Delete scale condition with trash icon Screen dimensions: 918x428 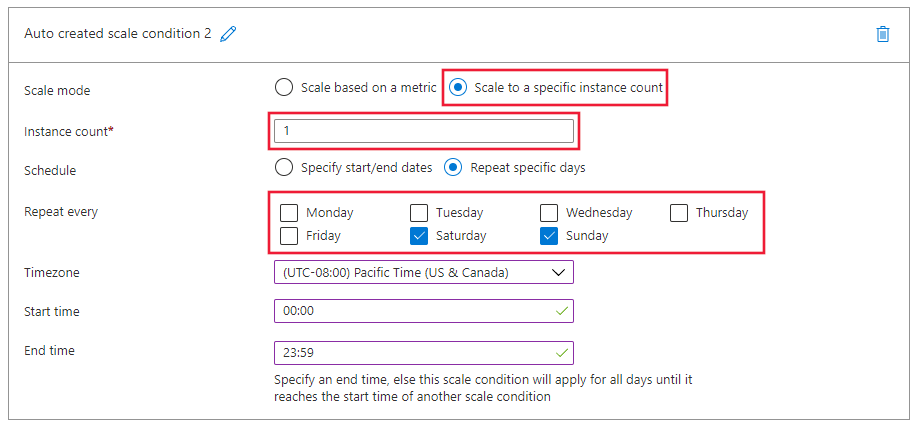coord(883,34)
